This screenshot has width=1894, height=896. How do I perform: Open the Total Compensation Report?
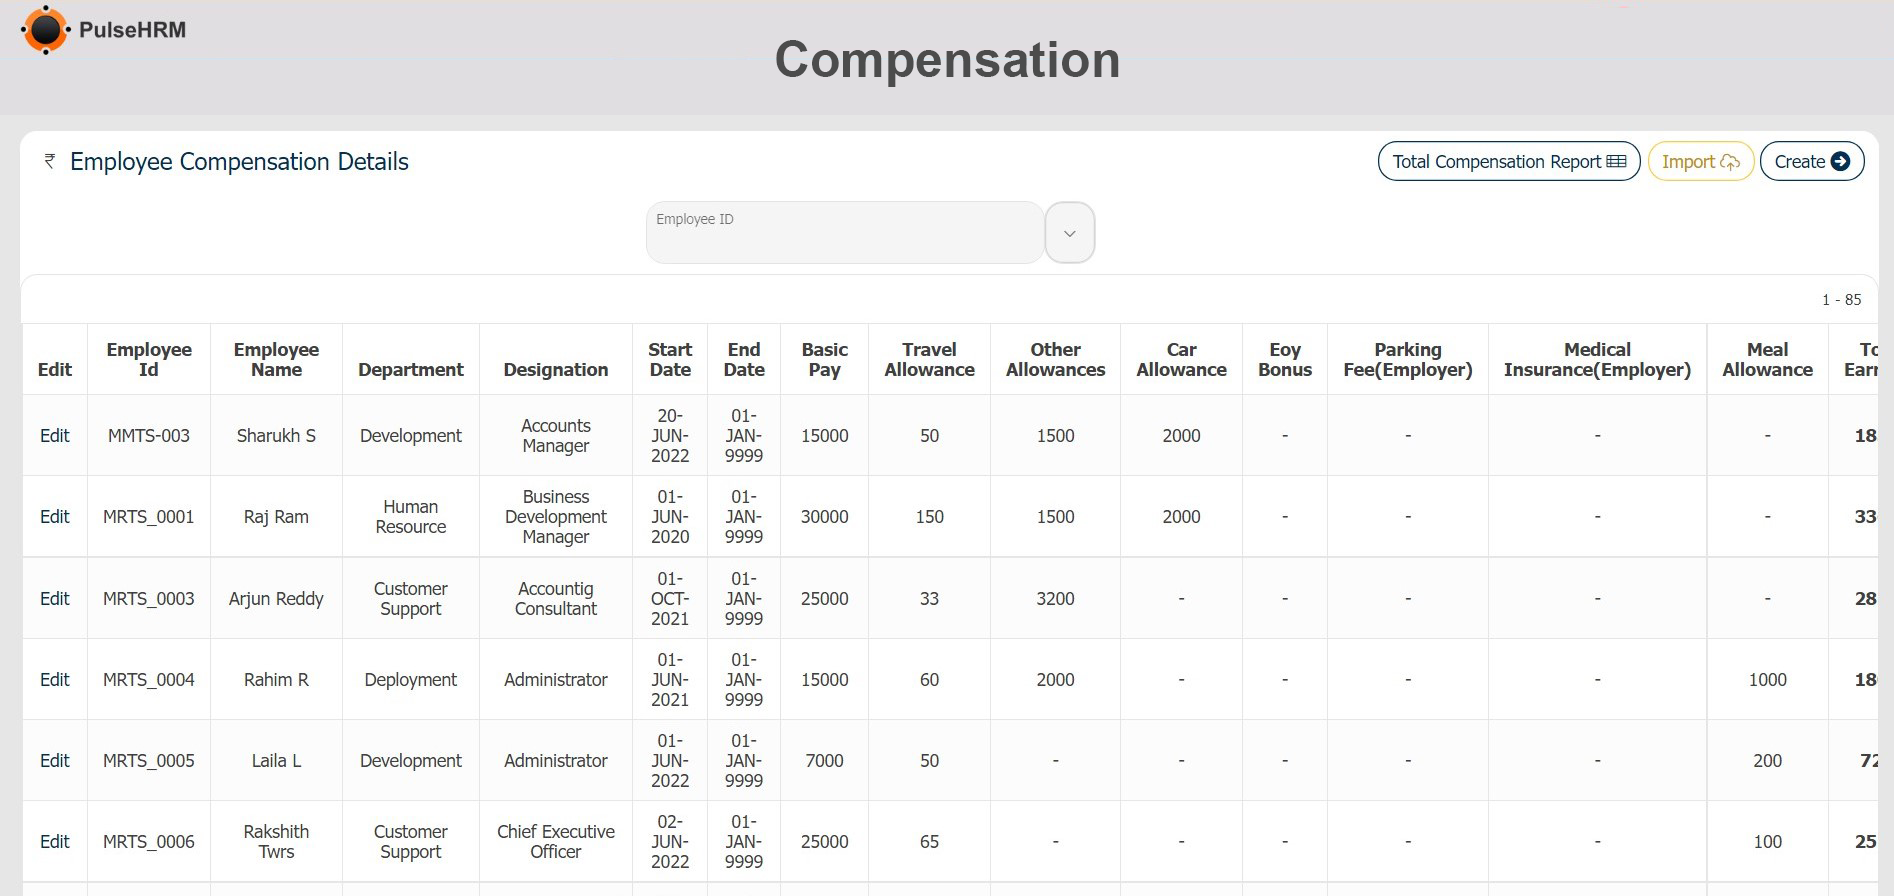(1508, 162)
